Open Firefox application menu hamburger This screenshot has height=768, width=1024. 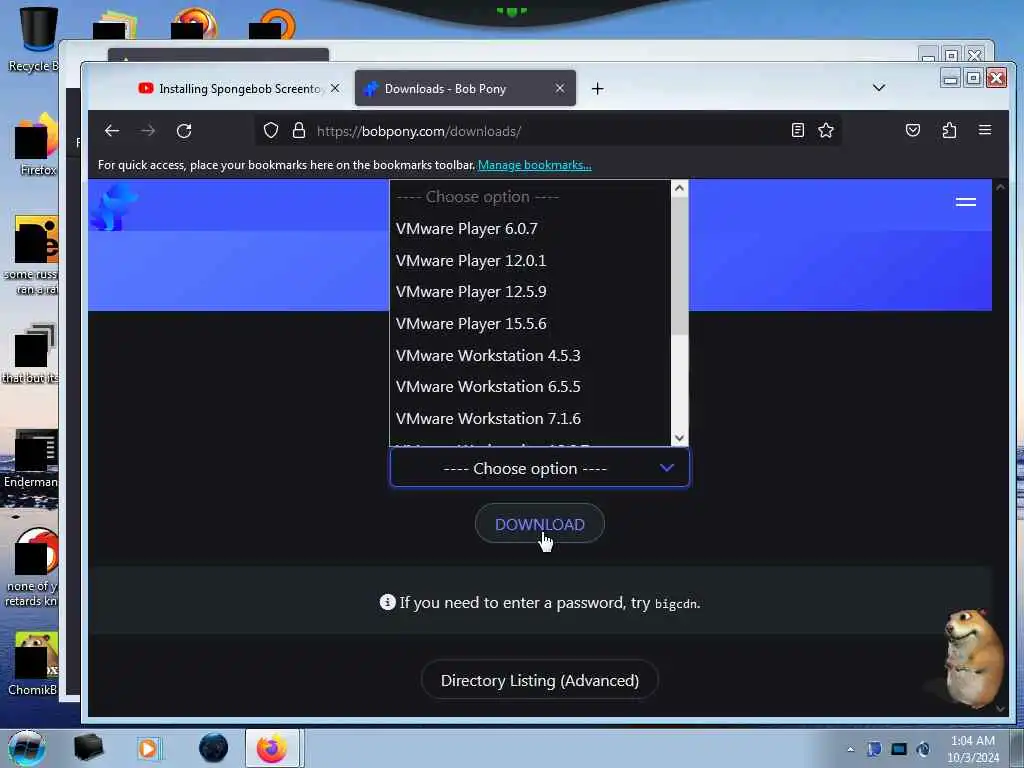pos(985,130)
